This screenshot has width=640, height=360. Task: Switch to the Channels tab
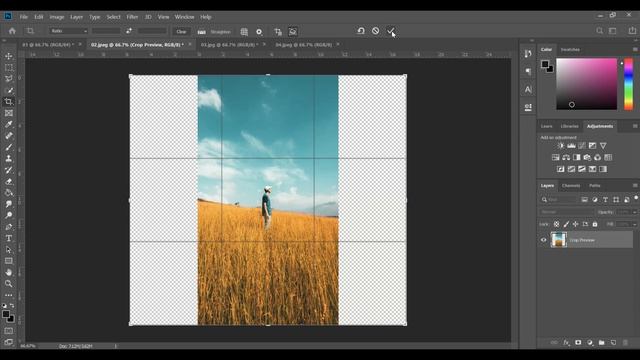[571, 185]
